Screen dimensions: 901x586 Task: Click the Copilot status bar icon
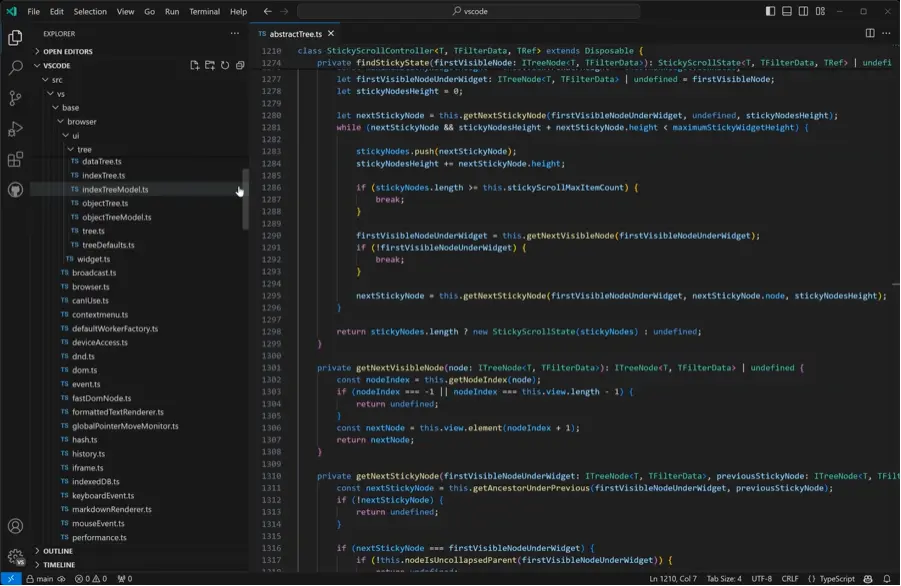point(868,579)
